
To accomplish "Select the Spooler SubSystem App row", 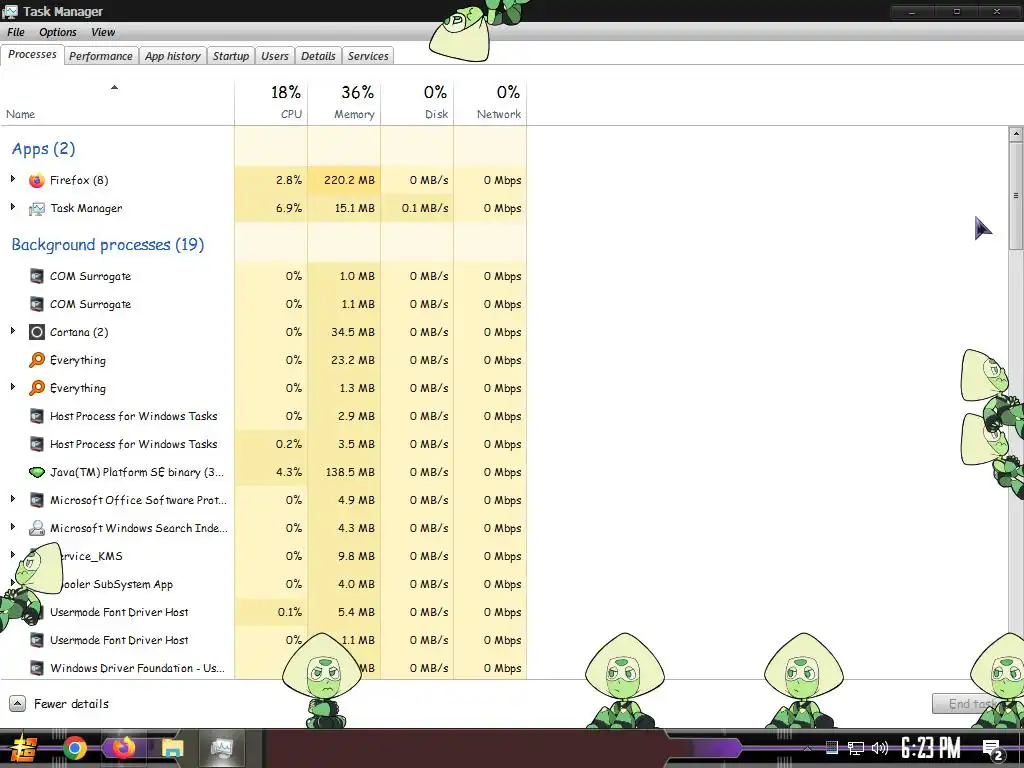I will (263, 584).
